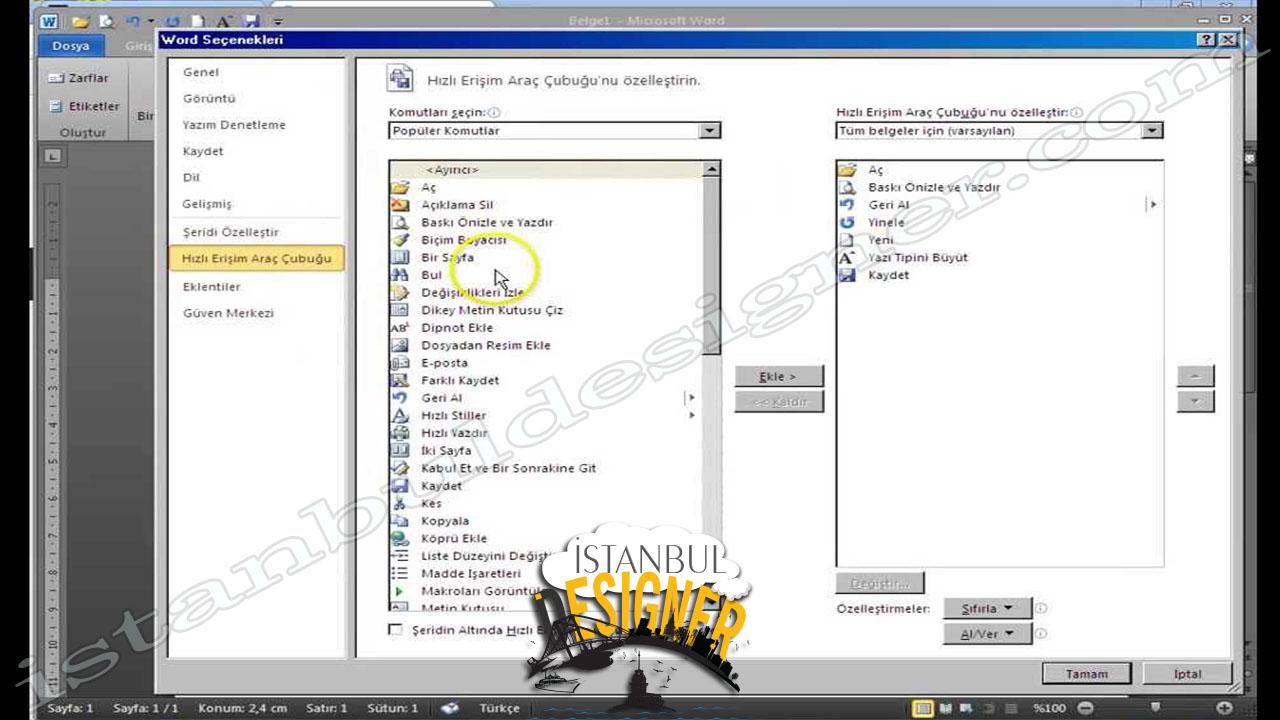This screenshot has height=720, width=1280.
Task: Expand the Hızlı Stiller submenu arrow
Action: point(691,415)
